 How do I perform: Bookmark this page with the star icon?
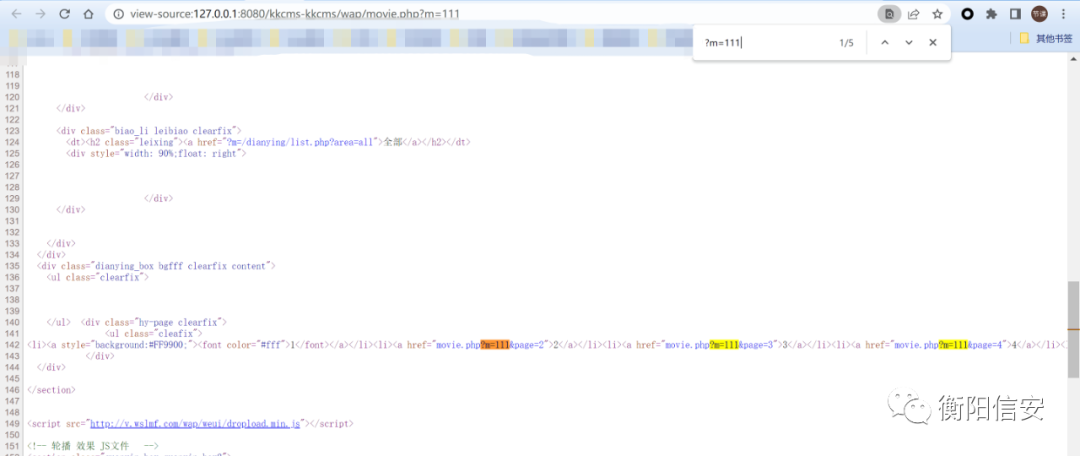point(937,14)
